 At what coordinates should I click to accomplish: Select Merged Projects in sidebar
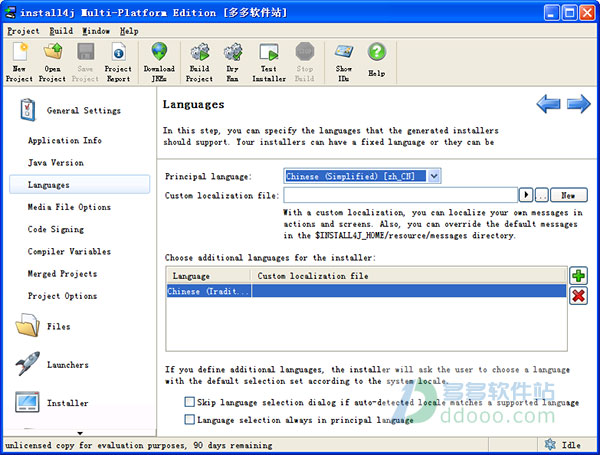point(62,274)
